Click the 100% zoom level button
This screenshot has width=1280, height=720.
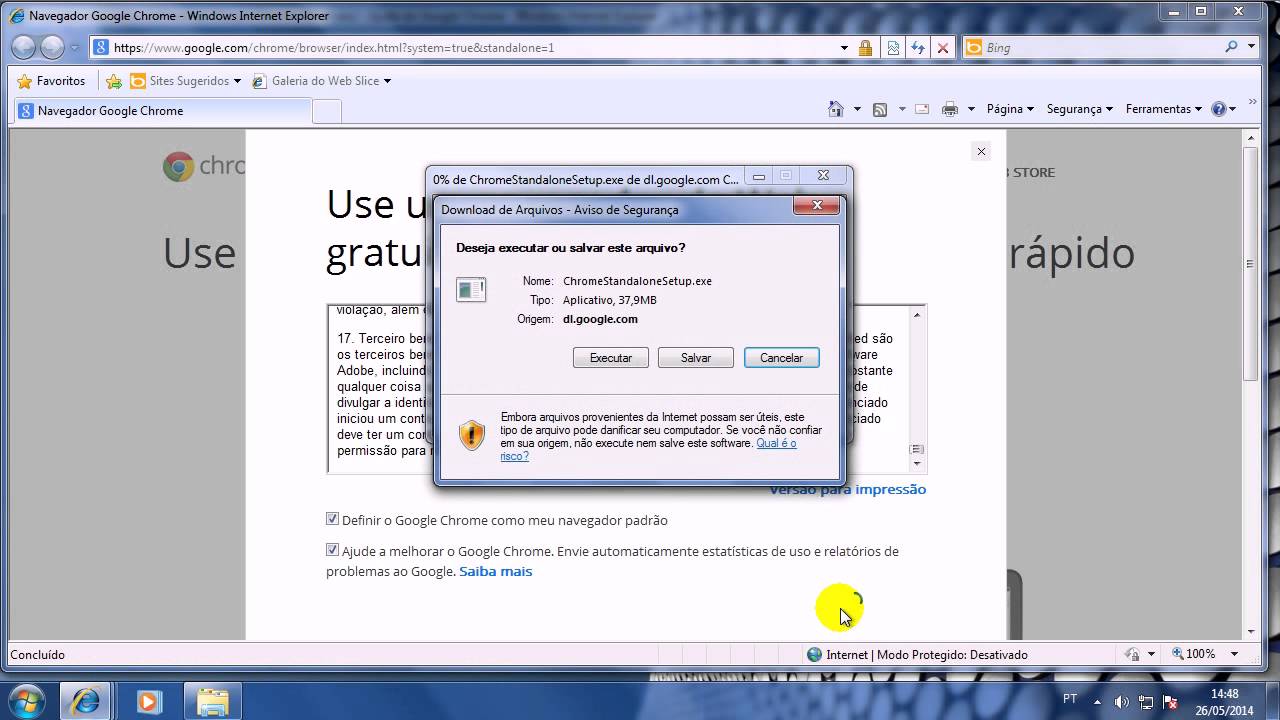1194,654
